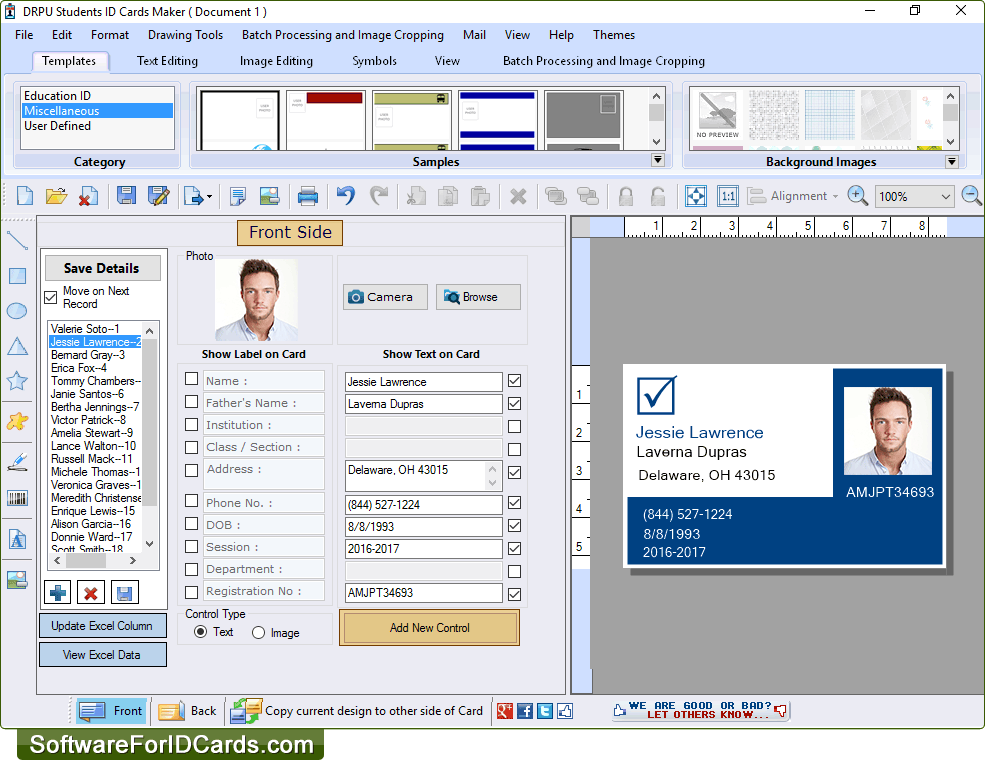Click the Samples panel vertical scrollbar
The width and height of the screenshot is (985, 760).
click(656, 119)
